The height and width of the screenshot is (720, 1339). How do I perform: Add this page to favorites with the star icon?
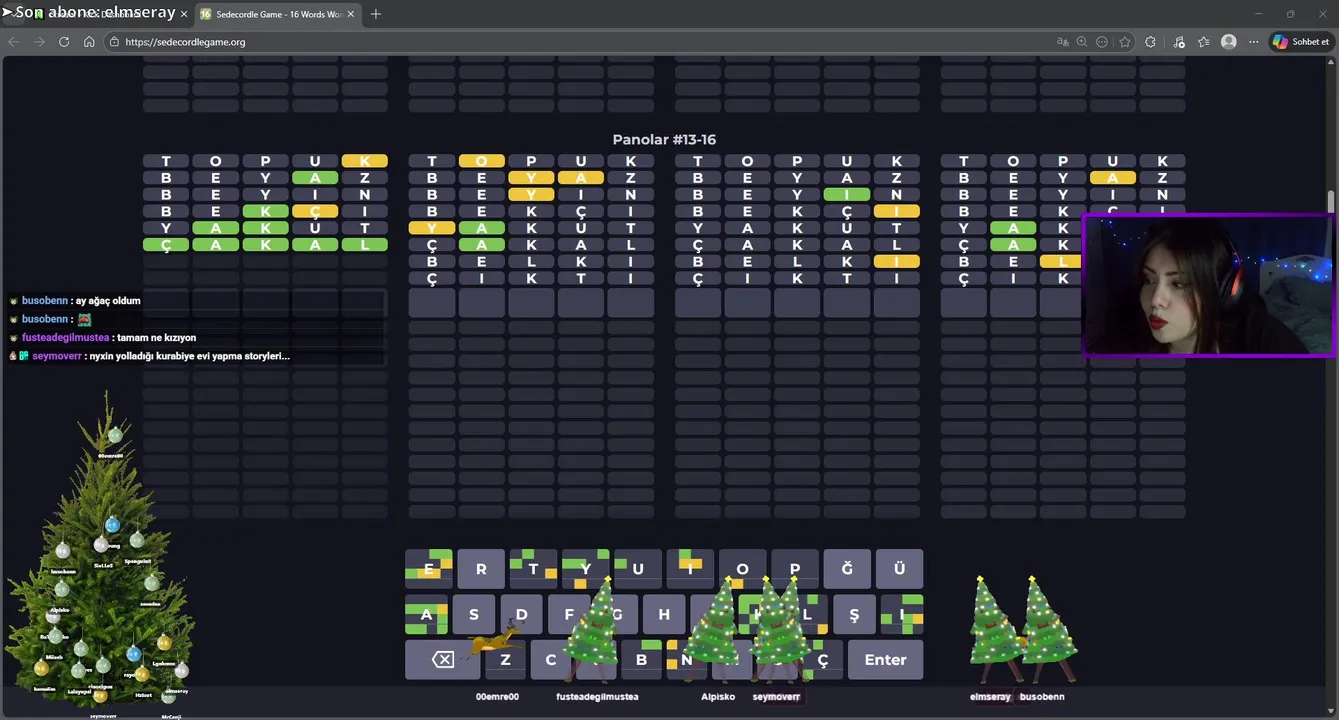pyautogui.click(x=1125, y=42)
